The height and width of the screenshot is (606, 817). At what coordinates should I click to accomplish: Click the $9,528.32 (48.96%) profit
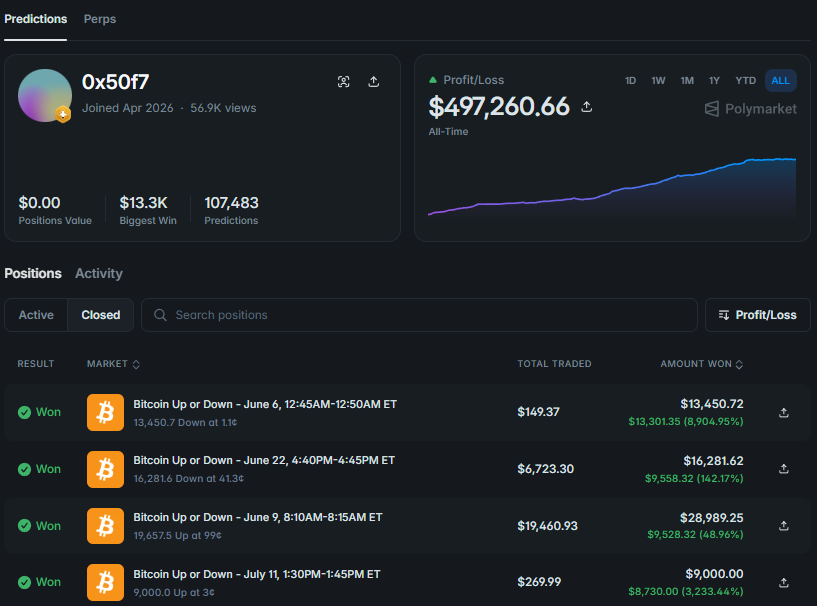(x=695, y=535)
